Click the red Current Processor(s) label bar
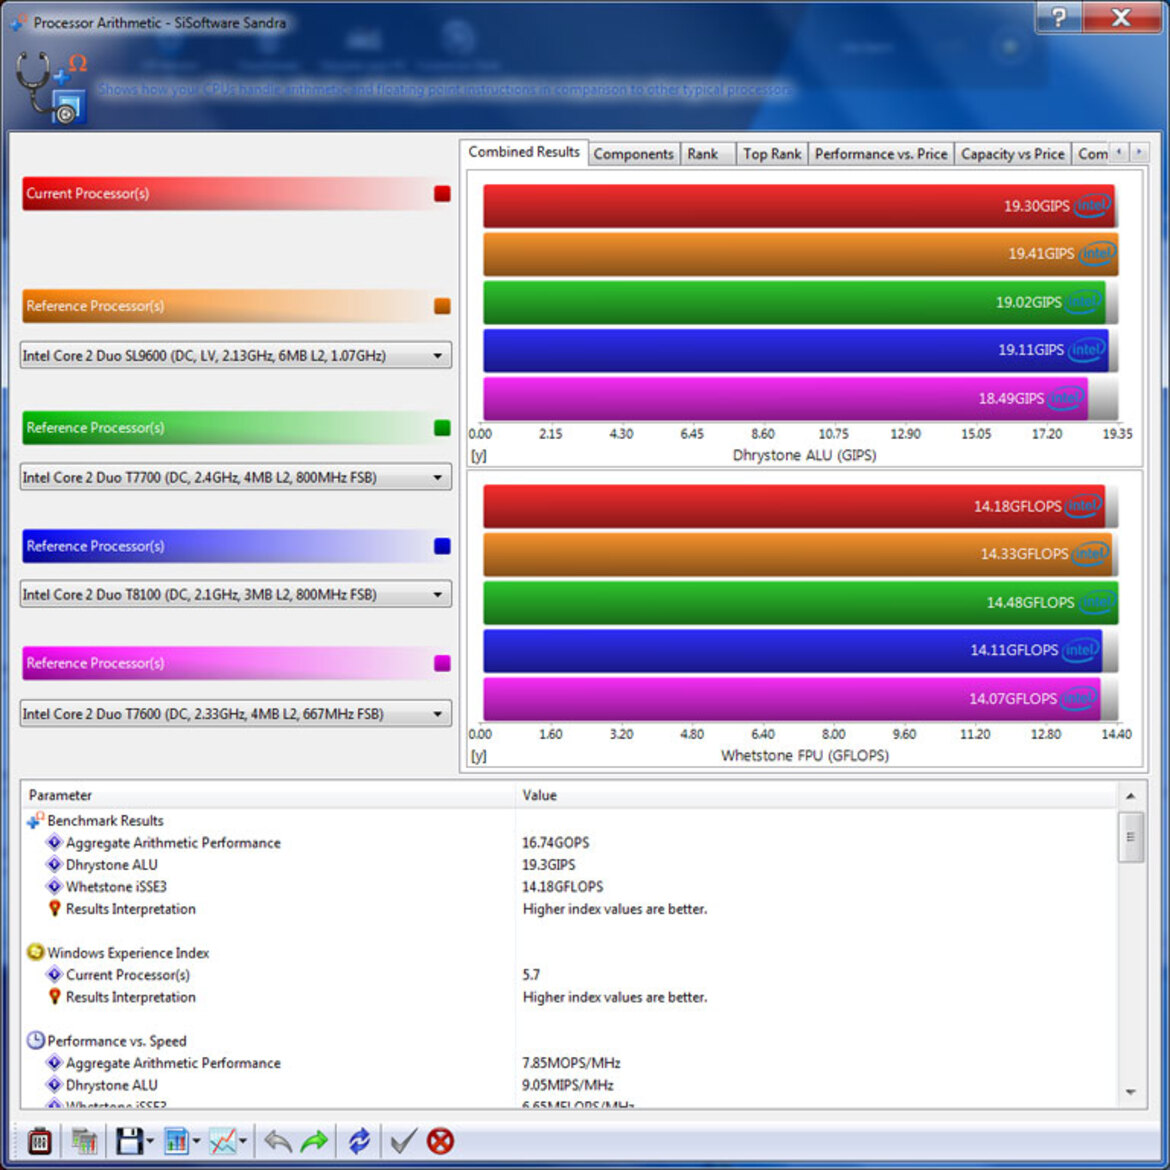This screenshot has width=1170, height=1170. (236, 194)
